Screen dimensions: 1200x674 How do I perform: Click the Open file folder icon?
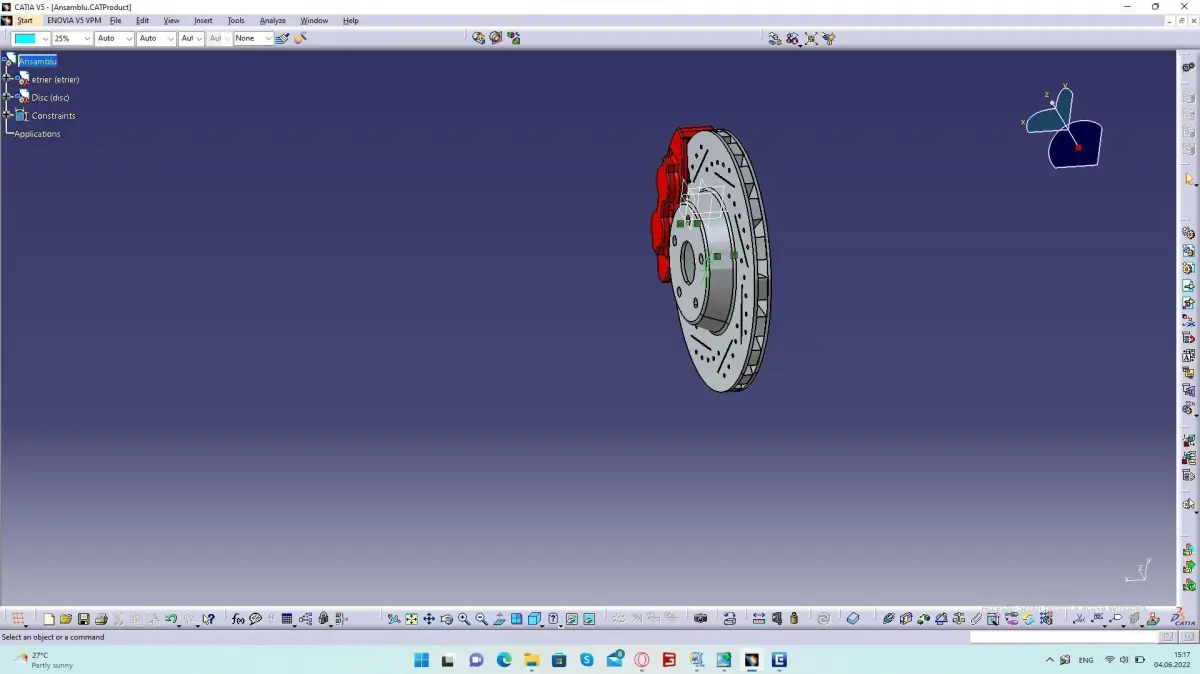click(66, 619)
